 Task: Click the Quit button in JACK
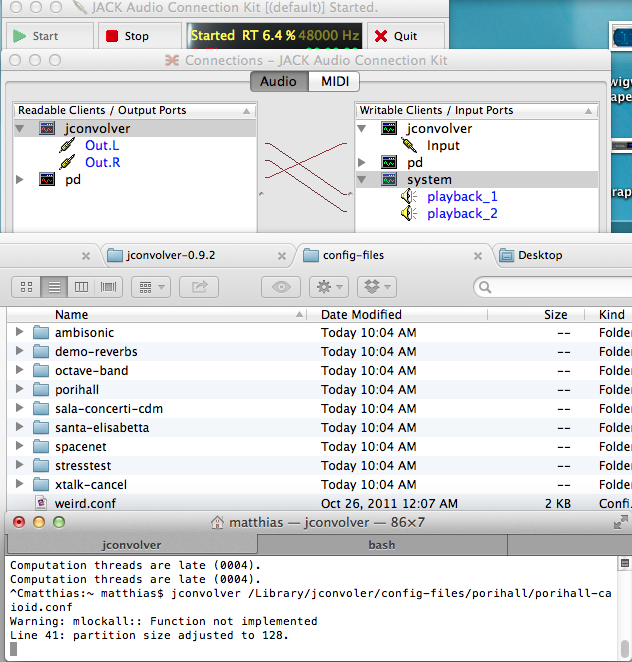[405, 36]
